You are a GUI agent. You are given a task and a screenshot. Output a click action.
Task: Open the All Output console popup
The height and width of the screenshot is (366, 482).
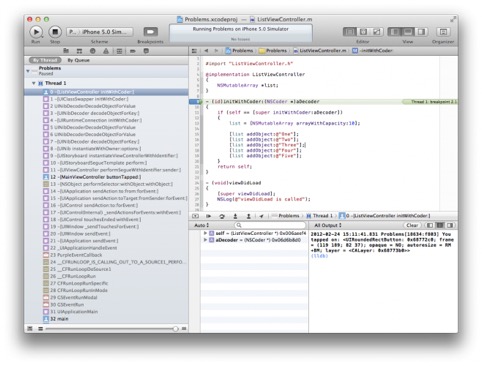click(x=328, y=225)
